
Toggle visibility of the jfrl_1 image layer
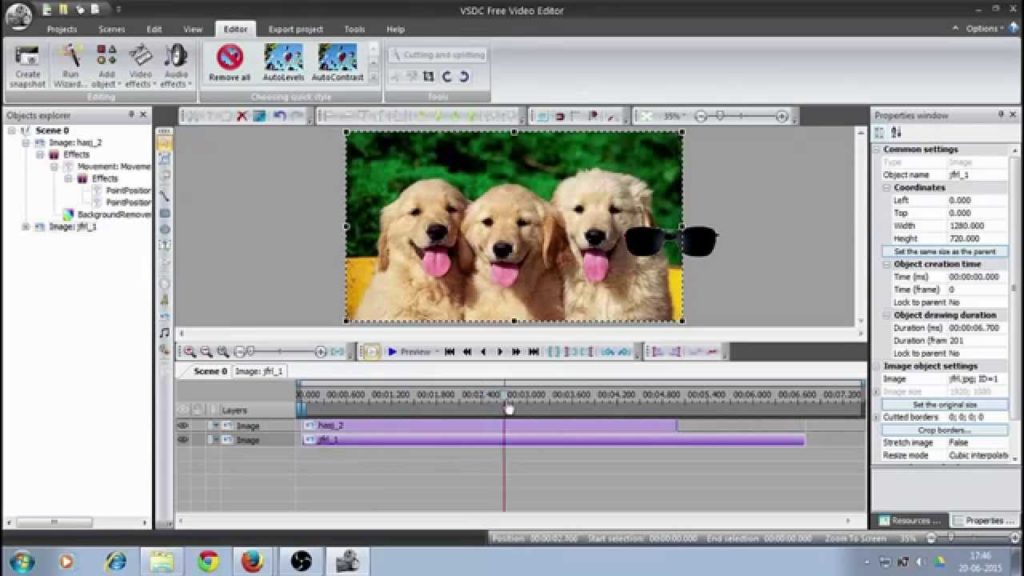pyautogui.click(x=183, y=439)
